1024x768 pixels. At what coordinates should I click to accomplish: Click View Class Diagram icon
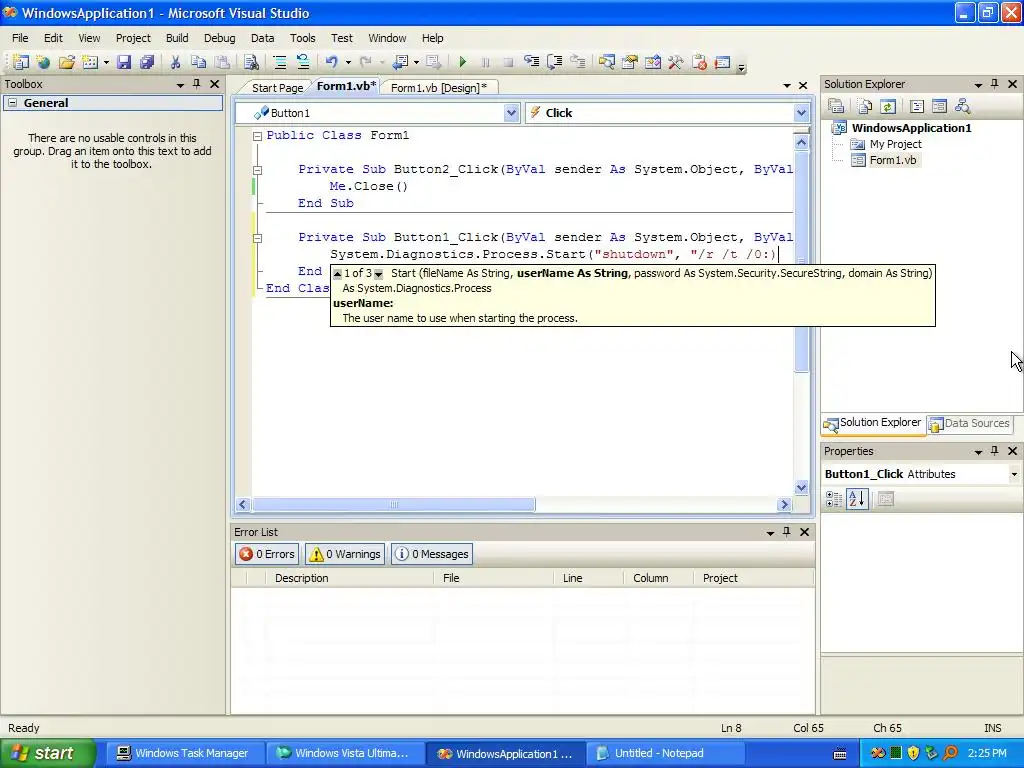pyautogui.click(x=962, y=106)
